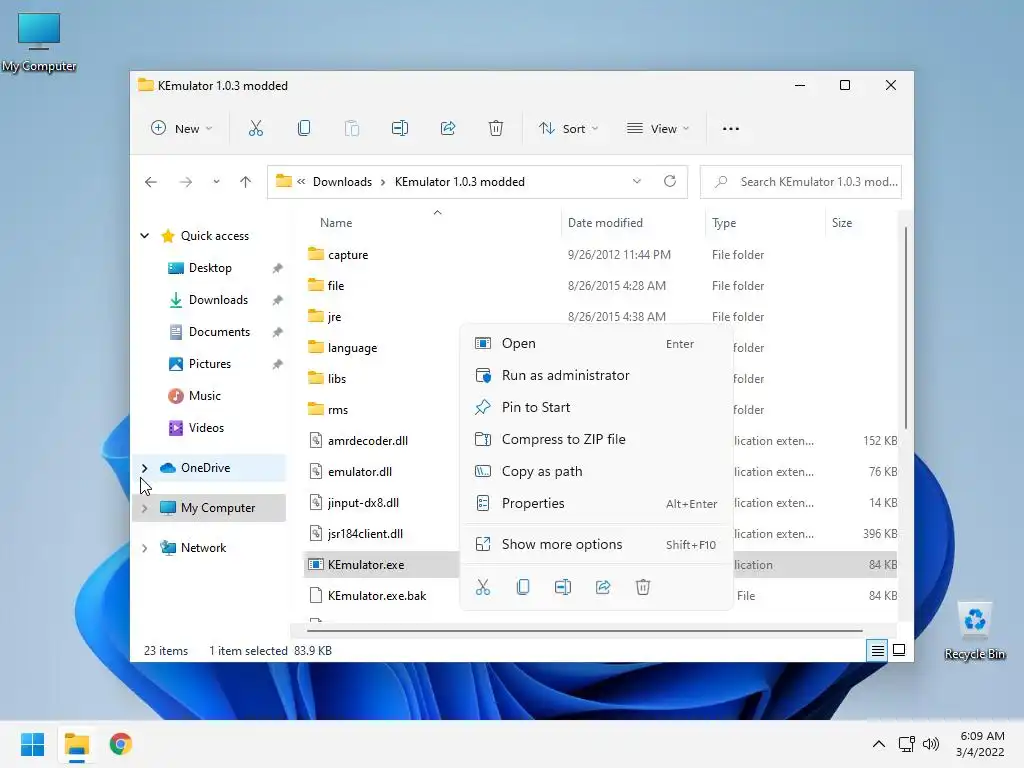Click the Delete icon in the context menu
This screenshot has width=1024, height=768.
(x=643, y=587)
